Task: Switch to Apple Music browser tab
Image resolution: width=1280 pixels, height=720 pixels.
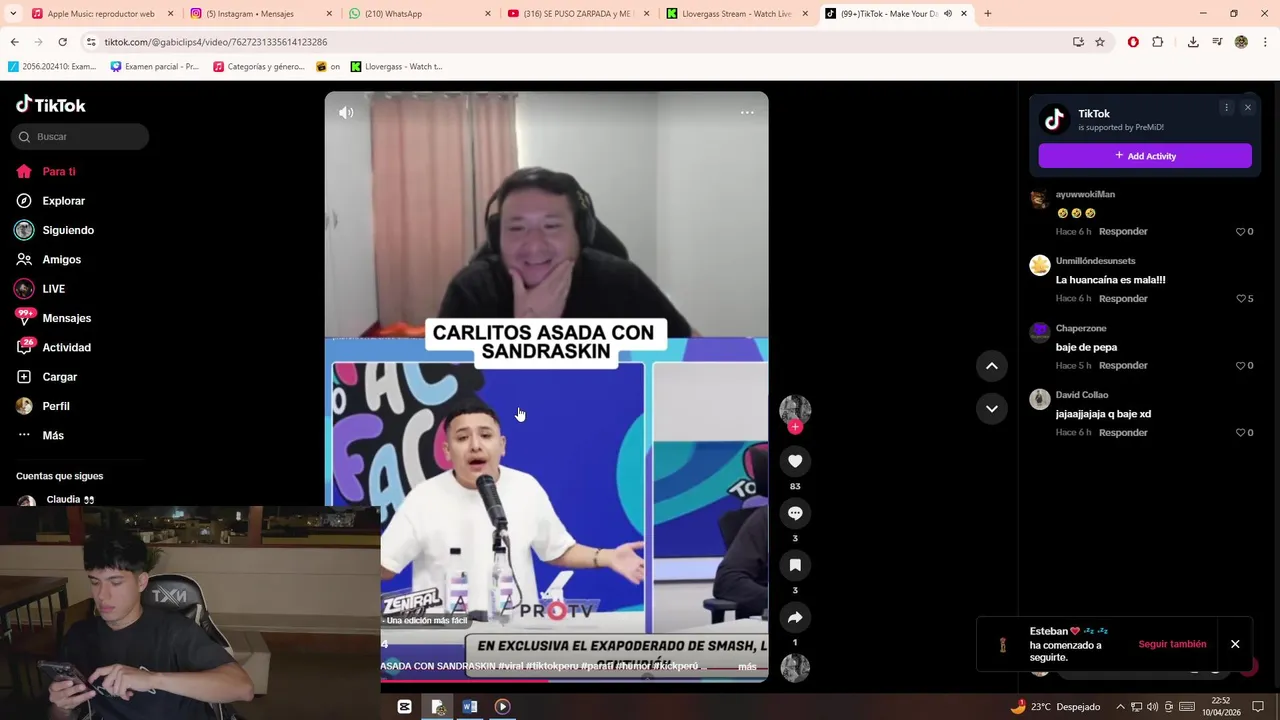Action: (x=101, y=14)
